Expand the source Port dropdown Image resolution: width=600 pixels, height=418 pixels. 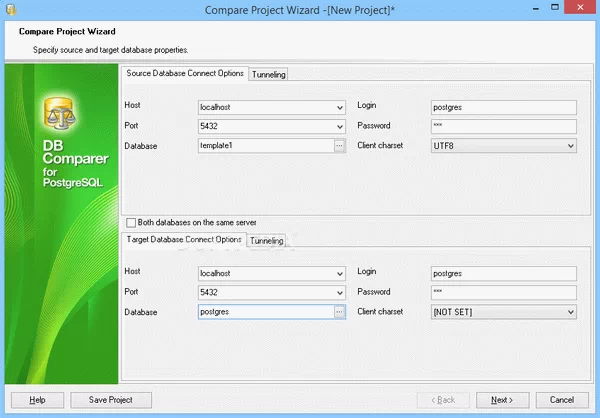(339, 127)
